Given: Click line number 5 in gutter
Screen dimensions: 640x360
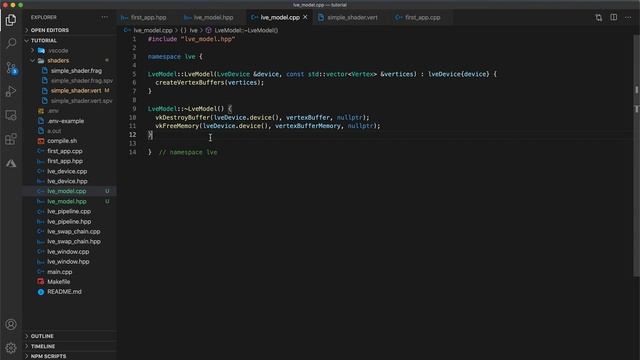Looking at the screenshot, I should pos(134,74).
